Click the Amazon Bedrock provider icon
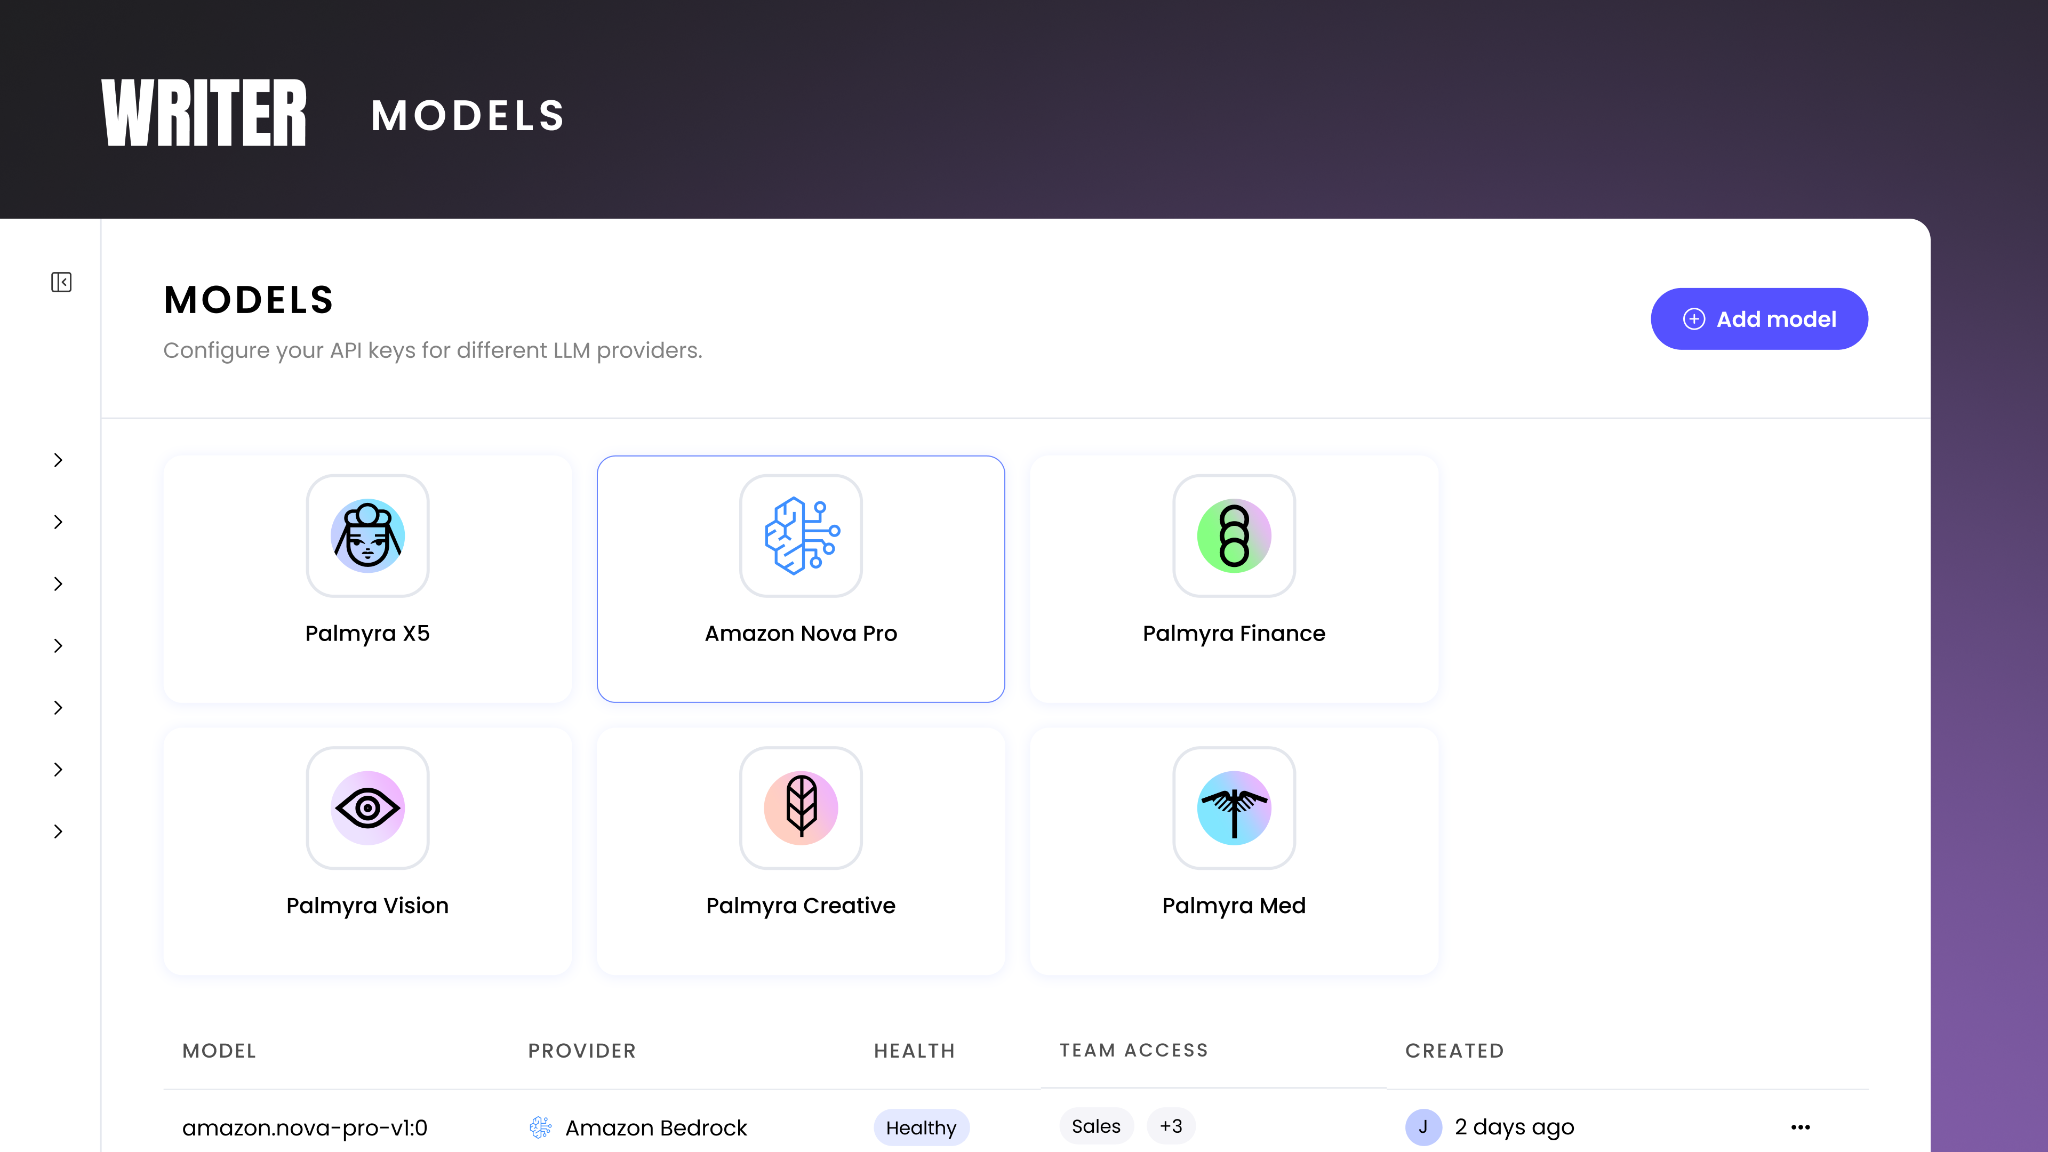Image resolution: width=2048 pixels, height=1152 pixels. pyautogui.click(x=540, y=1127)
